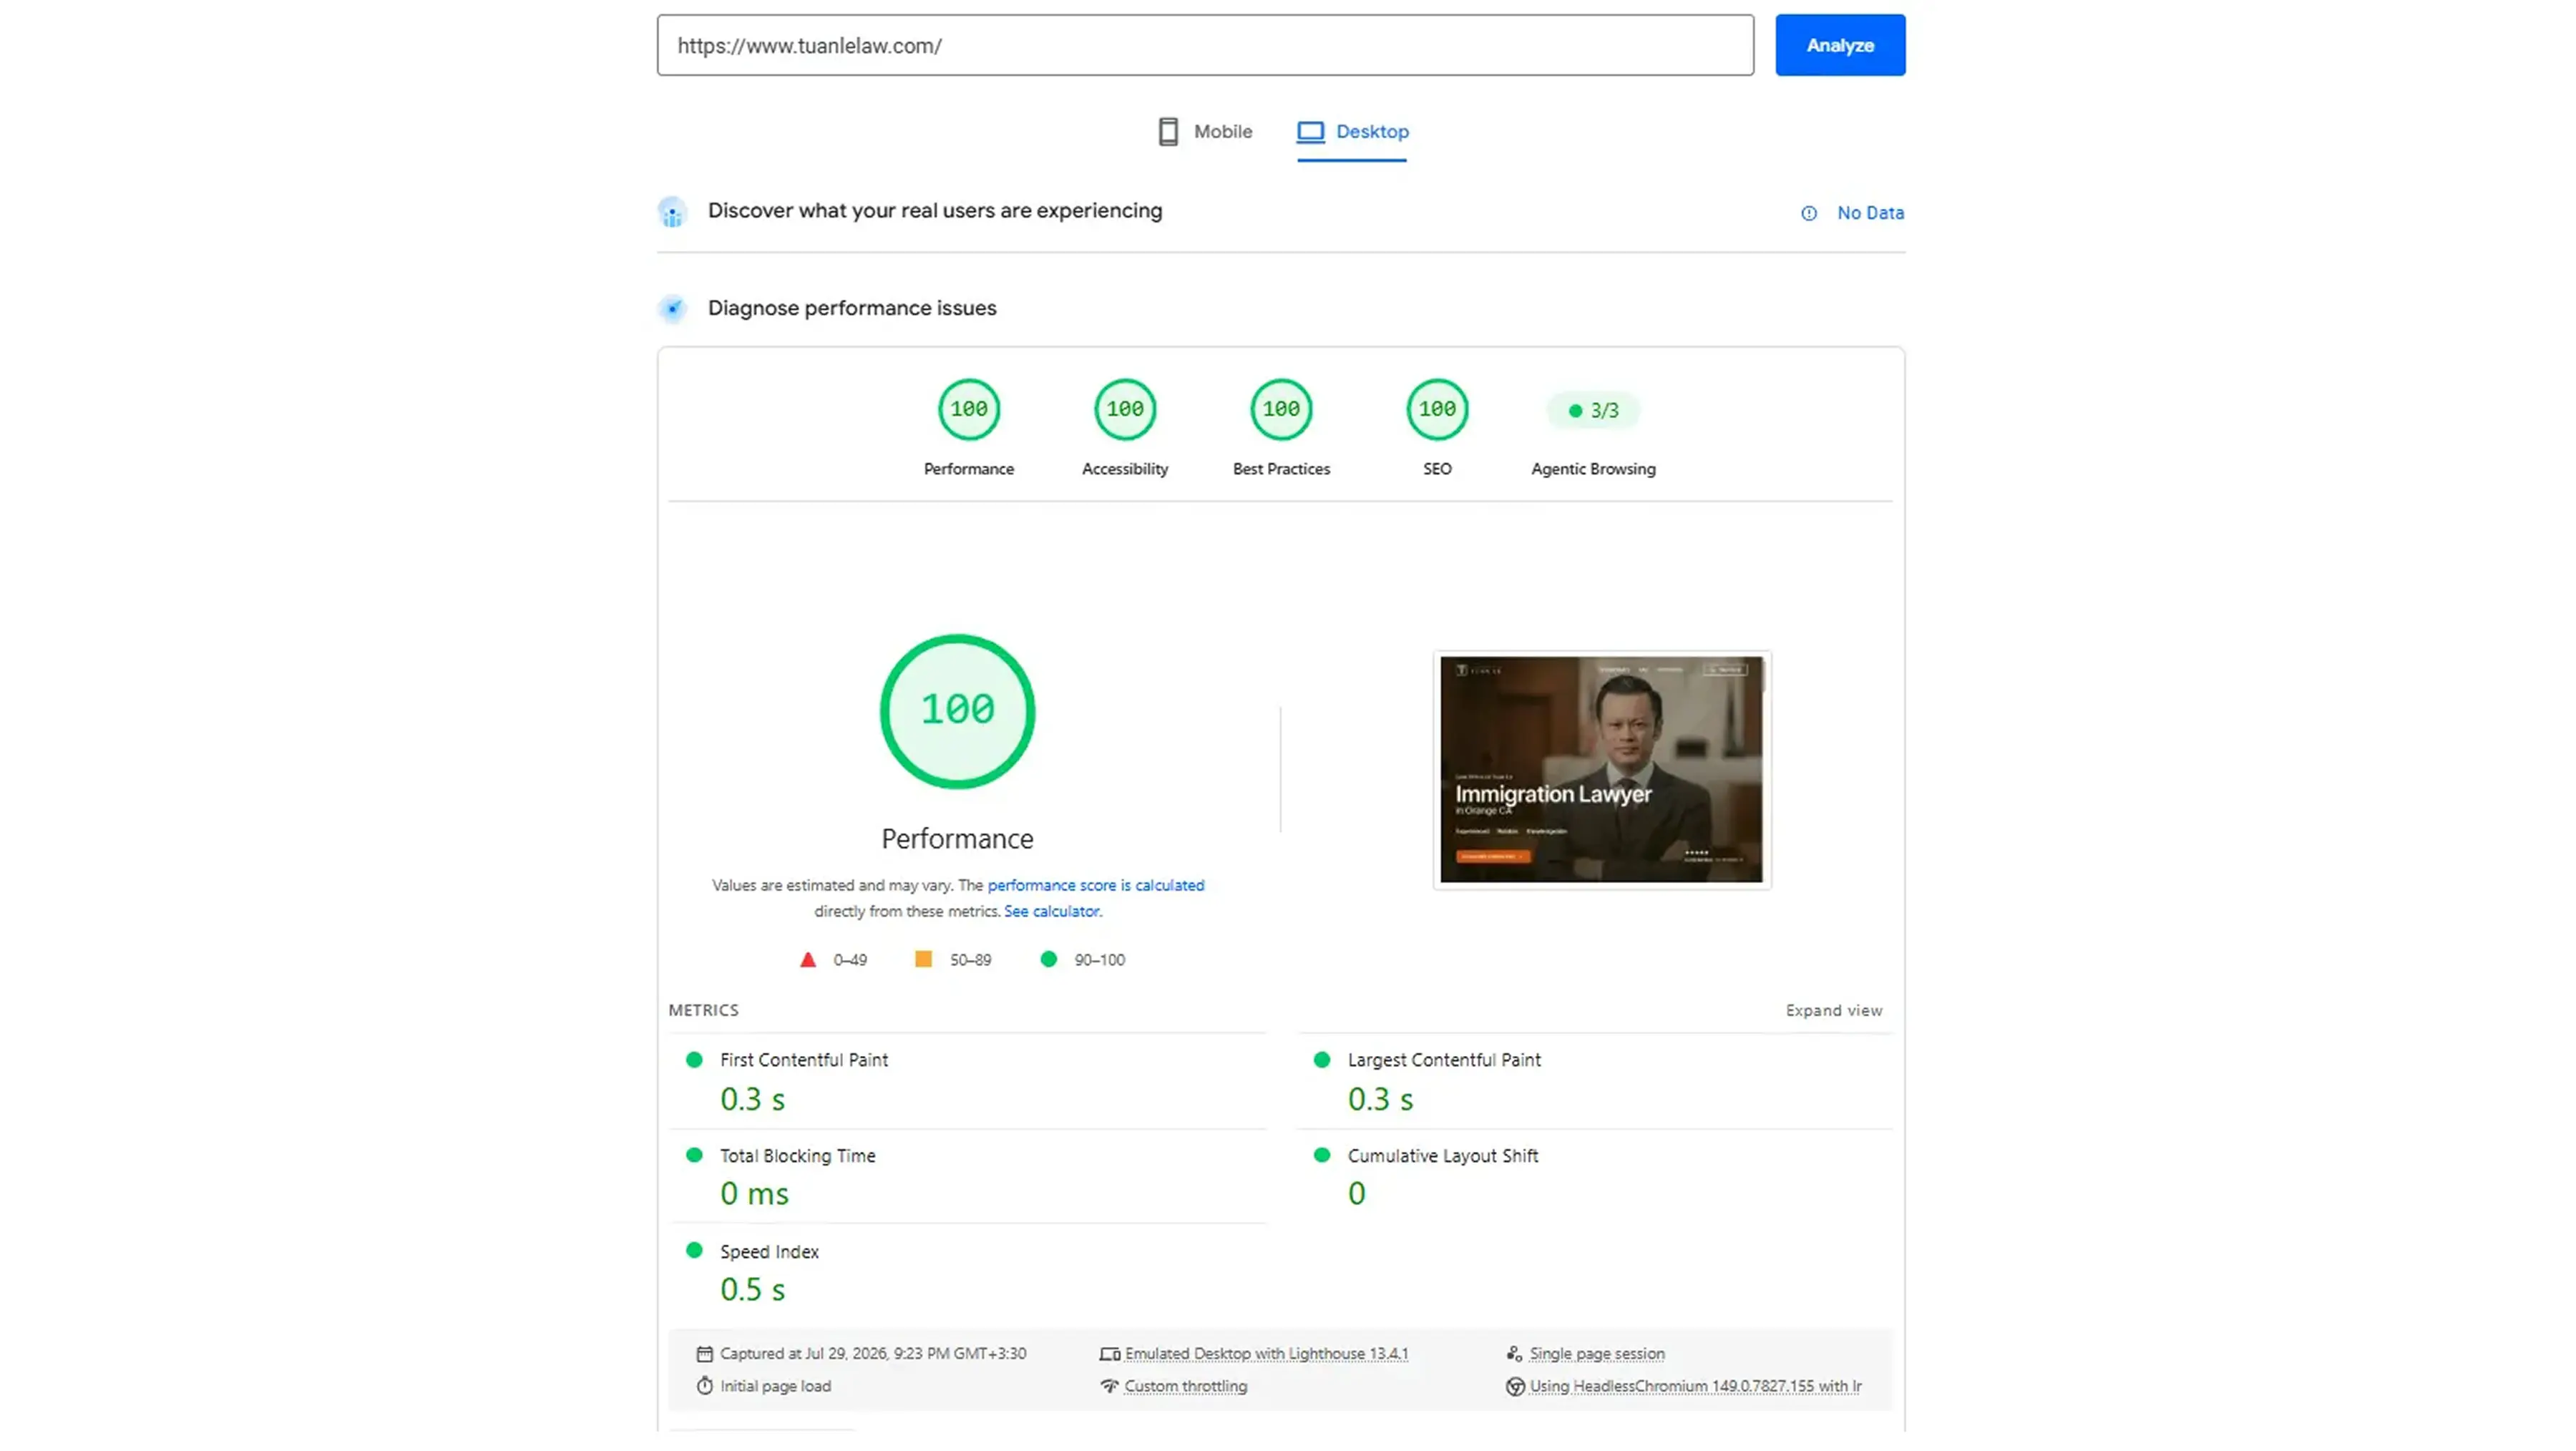
Task: Click the Diagnose performance issues heading
Action: [x=852, y=308]
